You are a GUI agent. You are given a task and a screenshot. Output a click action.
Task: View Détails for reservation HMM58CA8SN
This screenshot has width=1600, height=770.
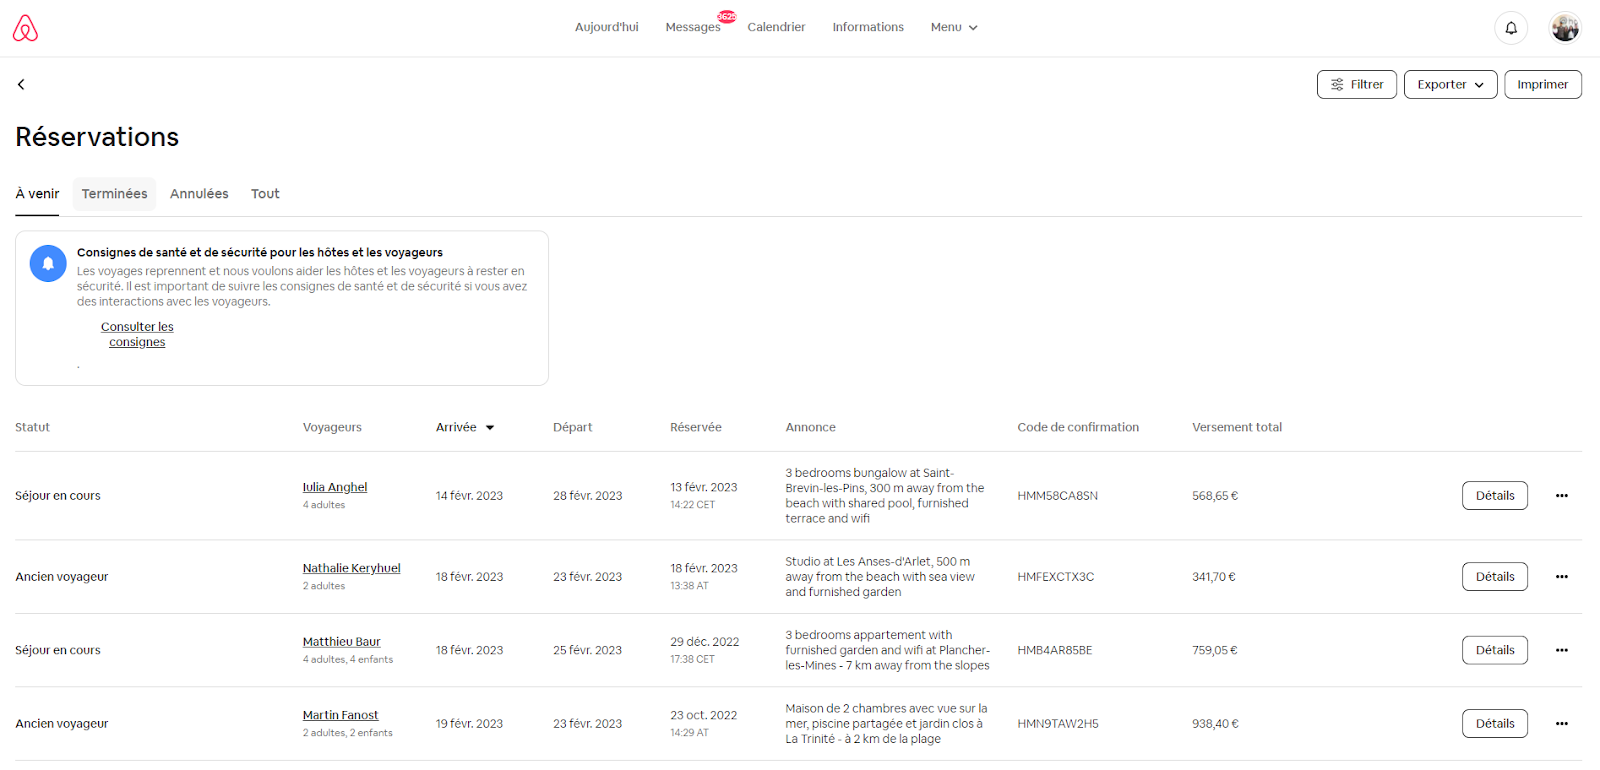tap(1494, 496)
